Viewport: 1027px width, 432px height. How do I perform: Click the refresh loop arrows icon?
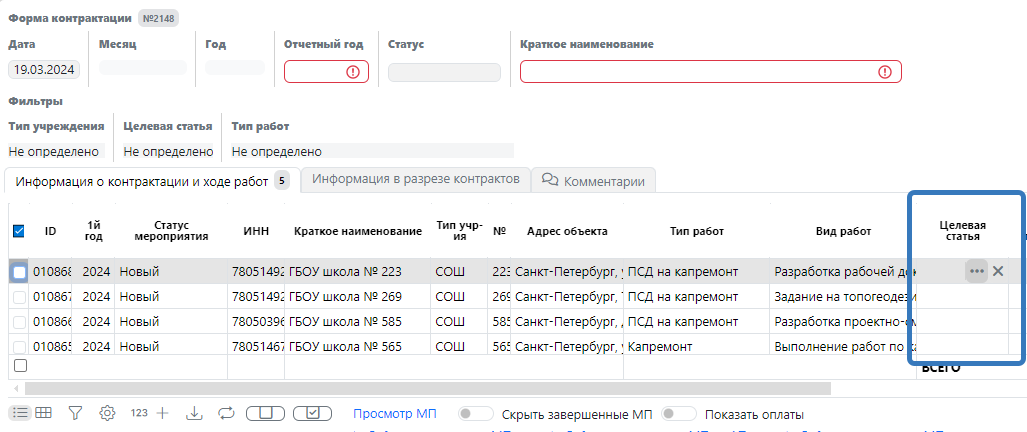[x=225, y=413]
